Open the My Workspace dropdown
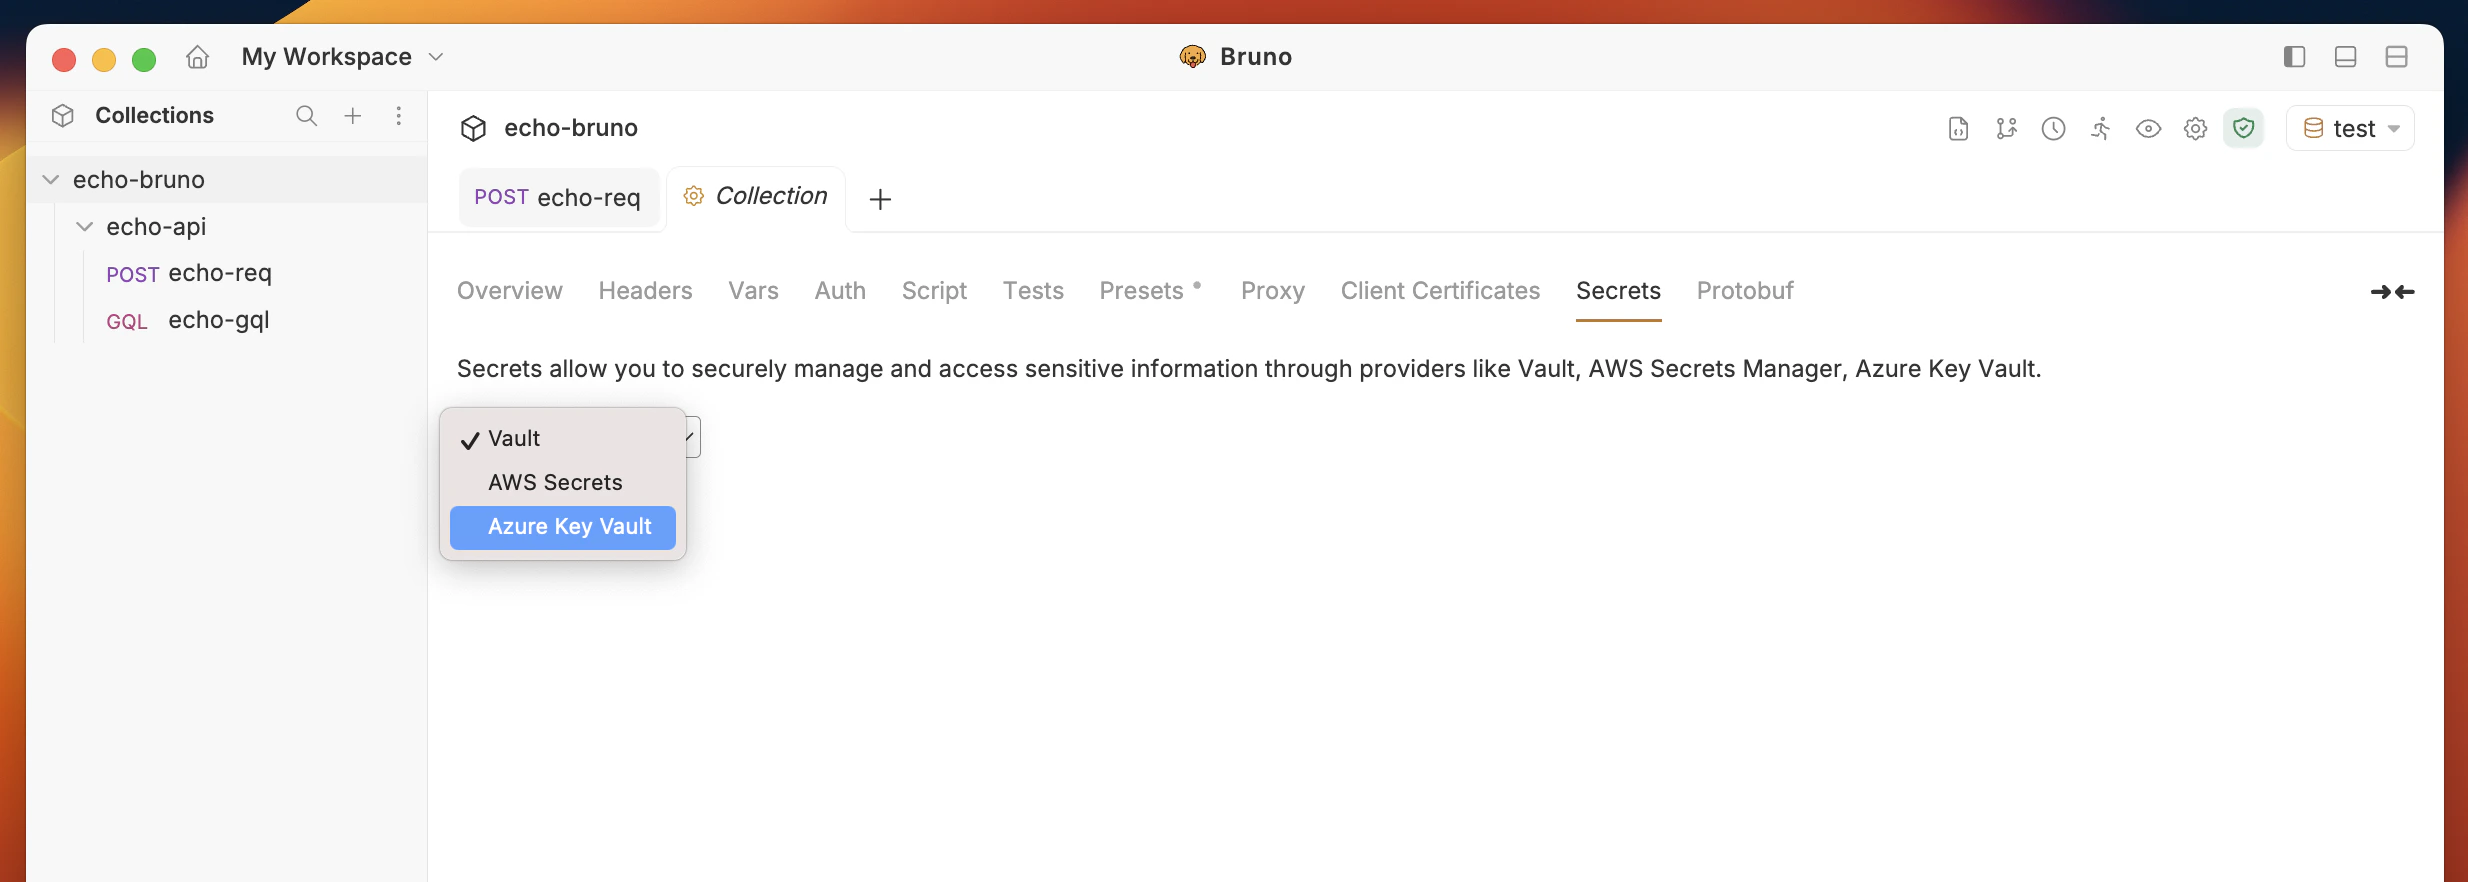This screenshot has width=2468, height=882. [342, 57]
